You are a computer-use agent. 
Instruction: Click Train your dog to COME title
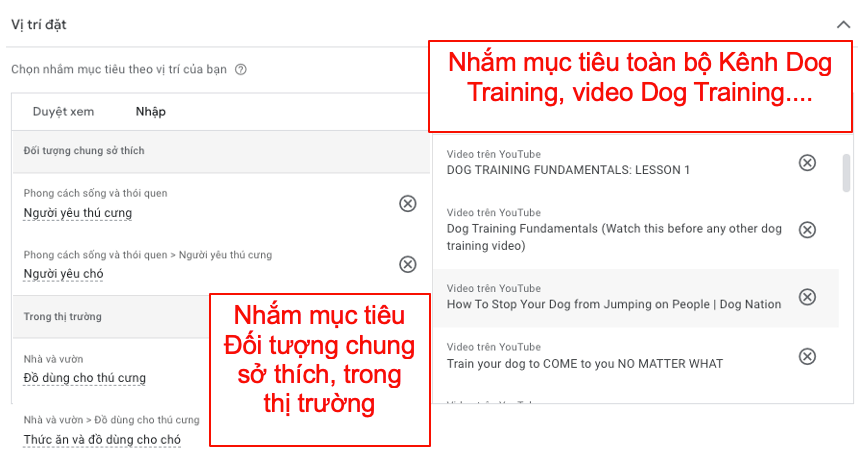pos(585,364)
